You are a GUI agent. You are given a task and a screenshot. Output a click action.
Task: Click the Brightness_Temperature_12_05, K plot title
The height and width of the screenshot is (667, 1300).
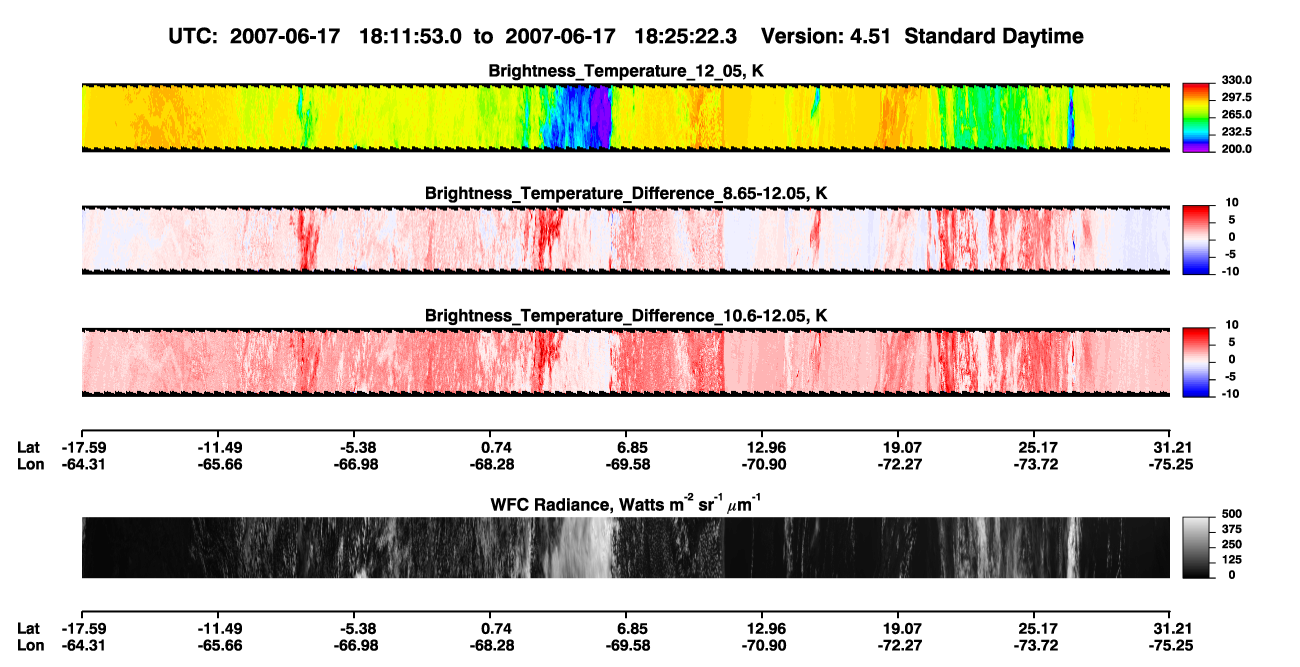[x=626, y=71]
